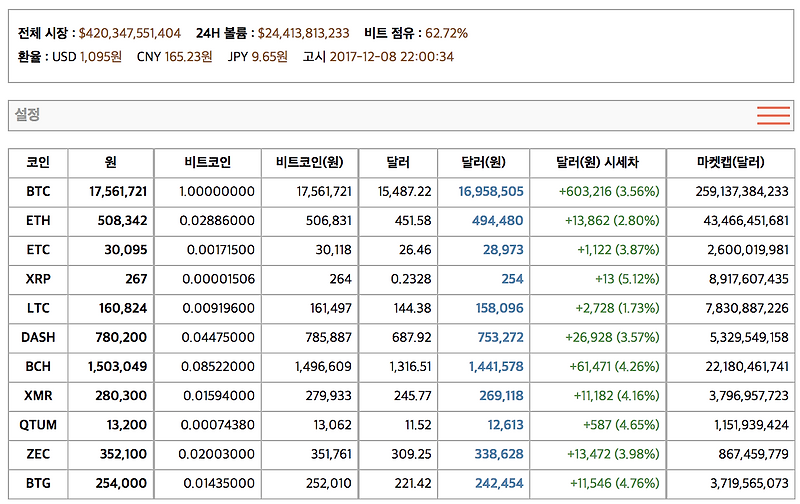Select the LTC coin row label
800x504 pixels.
(x=38, y=308)
